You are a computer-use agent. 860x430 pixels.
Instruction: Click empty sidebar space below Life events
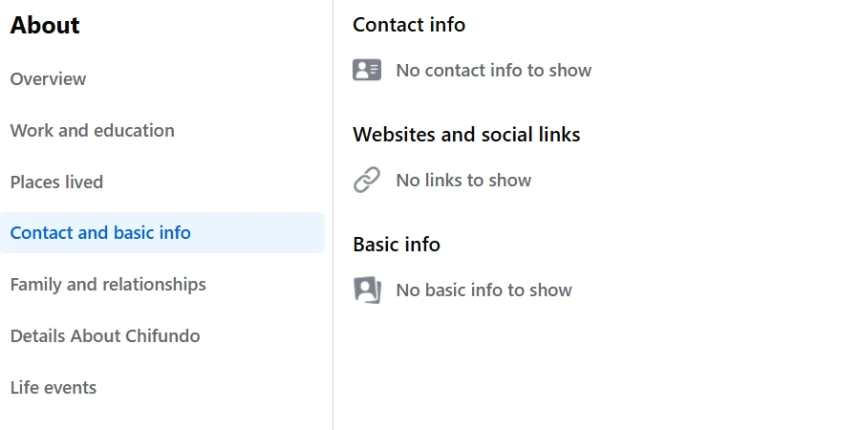point(160,417)
